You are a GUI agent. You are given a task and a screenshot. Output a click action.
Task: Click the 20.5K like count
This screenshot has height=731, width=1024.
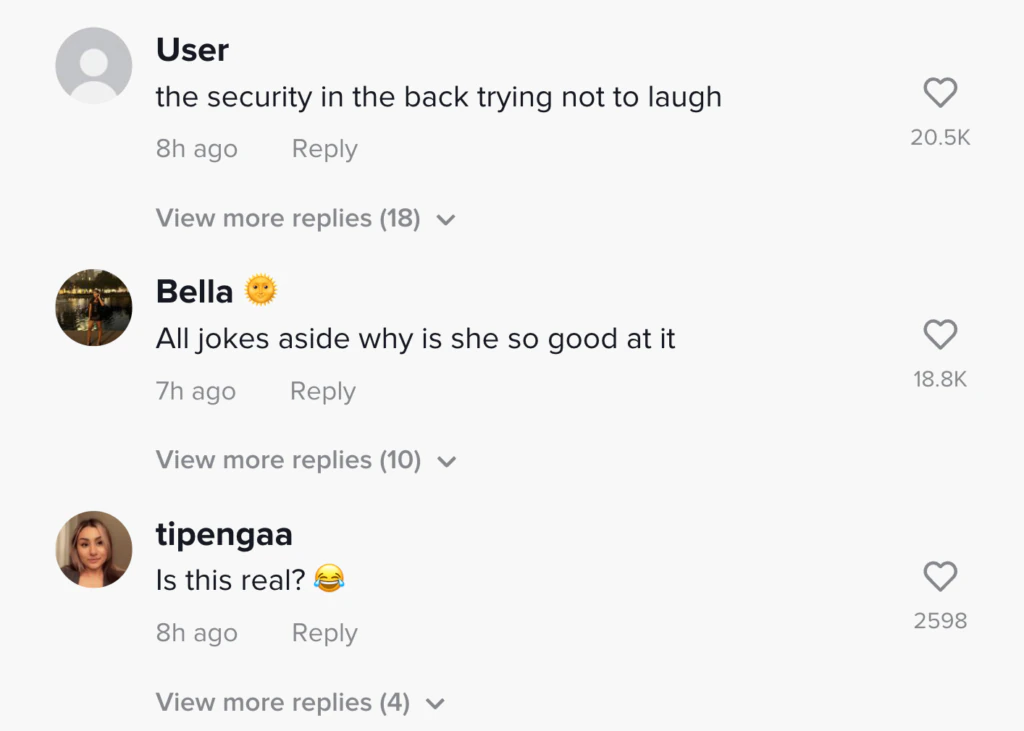940,138
